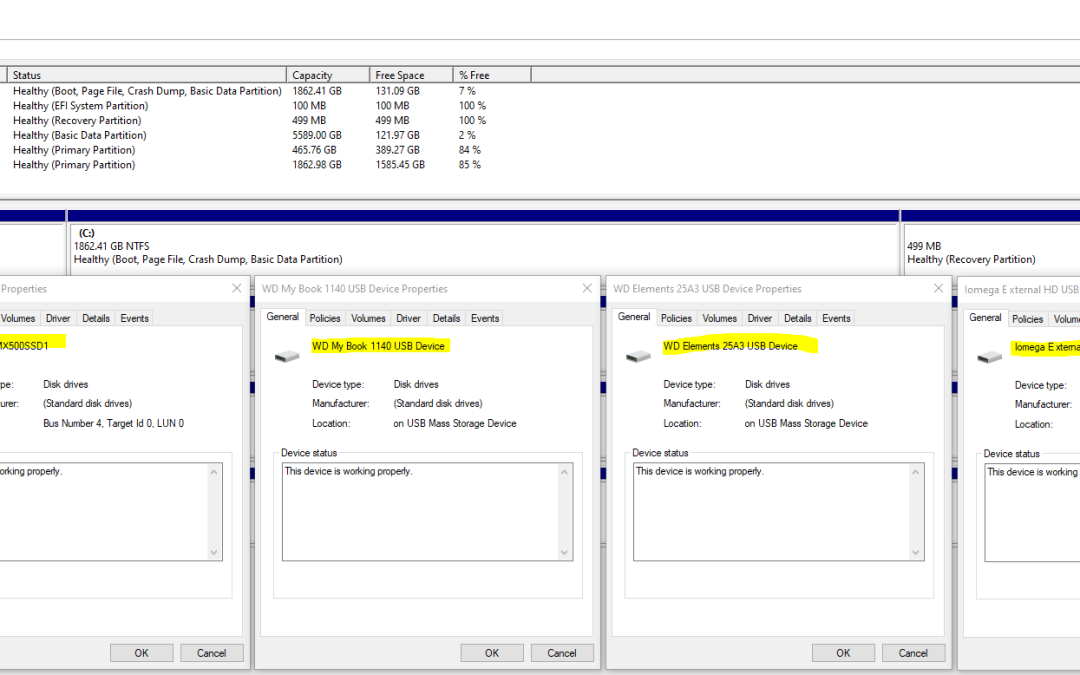Click the WD Elements disk drive icon
The image size is (1080, 675).
click(638, 356)
